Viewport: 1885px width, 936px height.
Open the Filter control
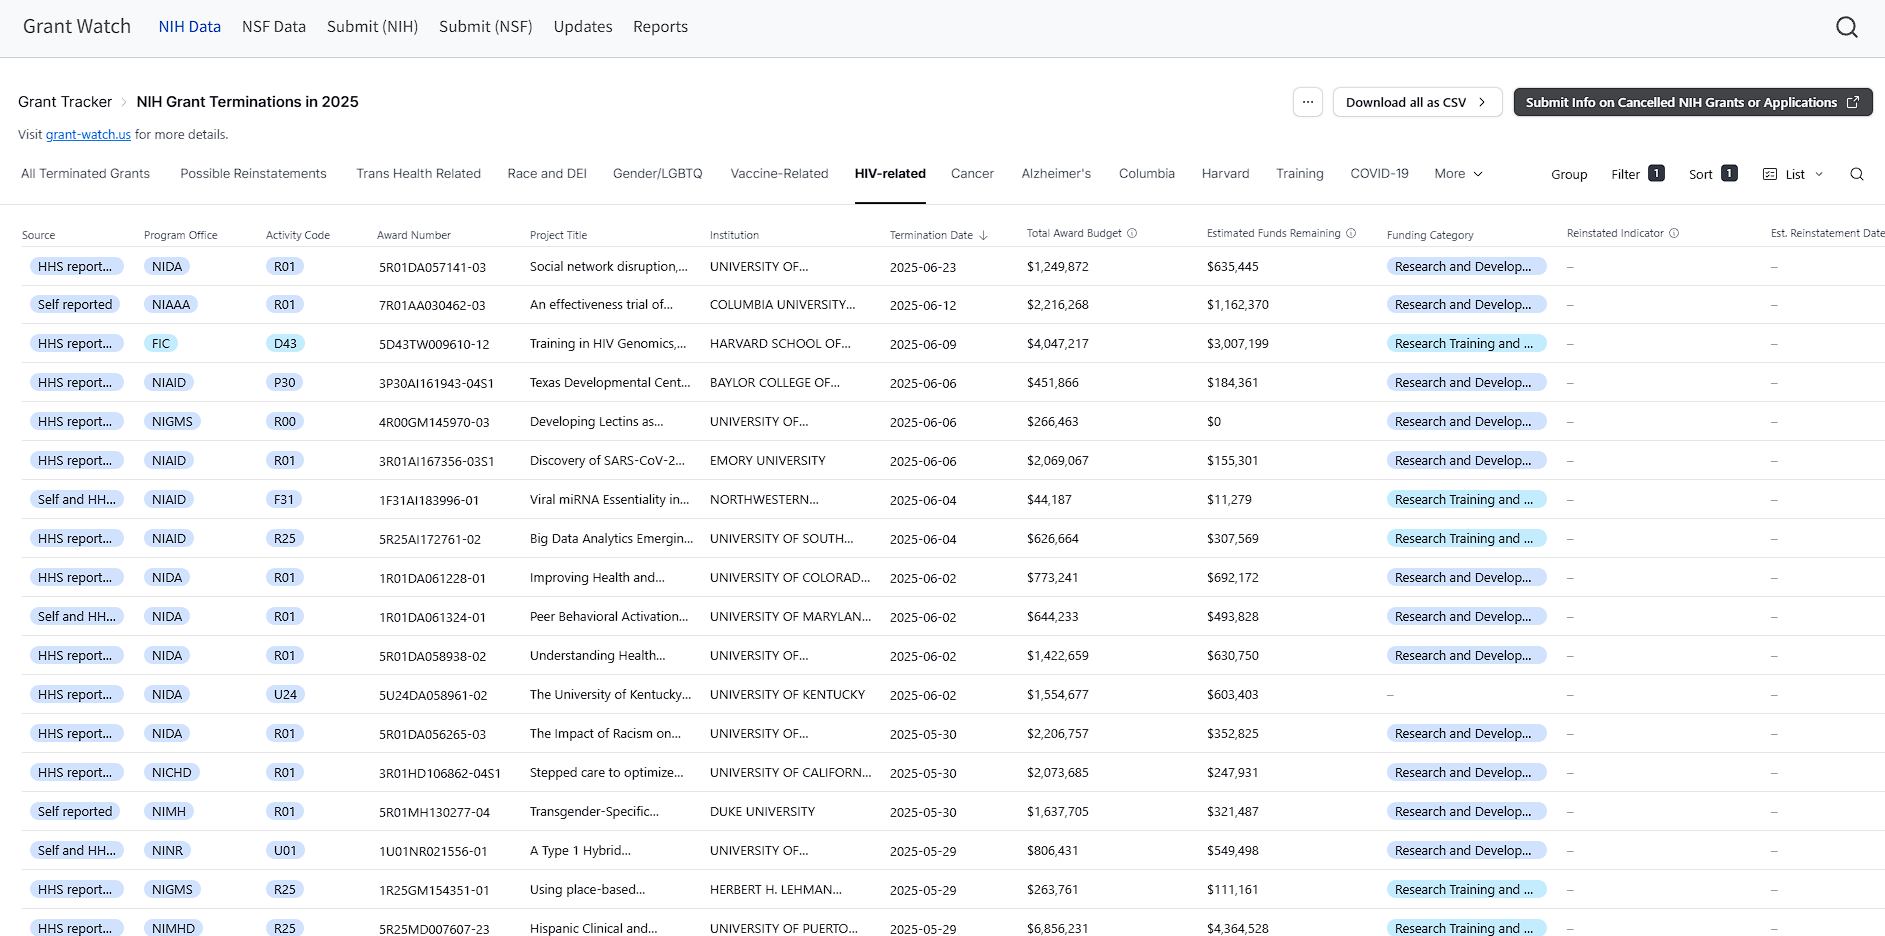tap(1637, 174)
